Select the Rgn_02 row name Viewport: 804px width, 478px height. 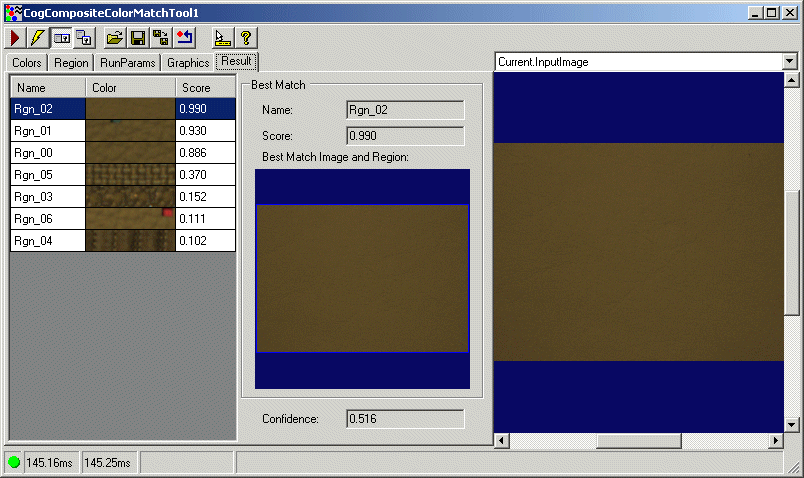48,109
